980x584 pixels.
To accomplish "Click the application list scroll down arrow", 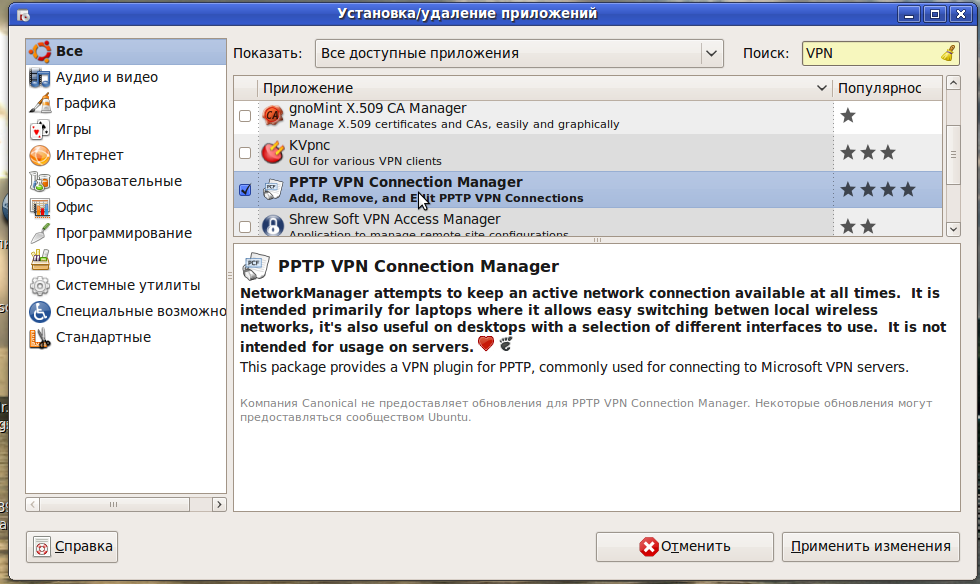I will click(953, 229).
